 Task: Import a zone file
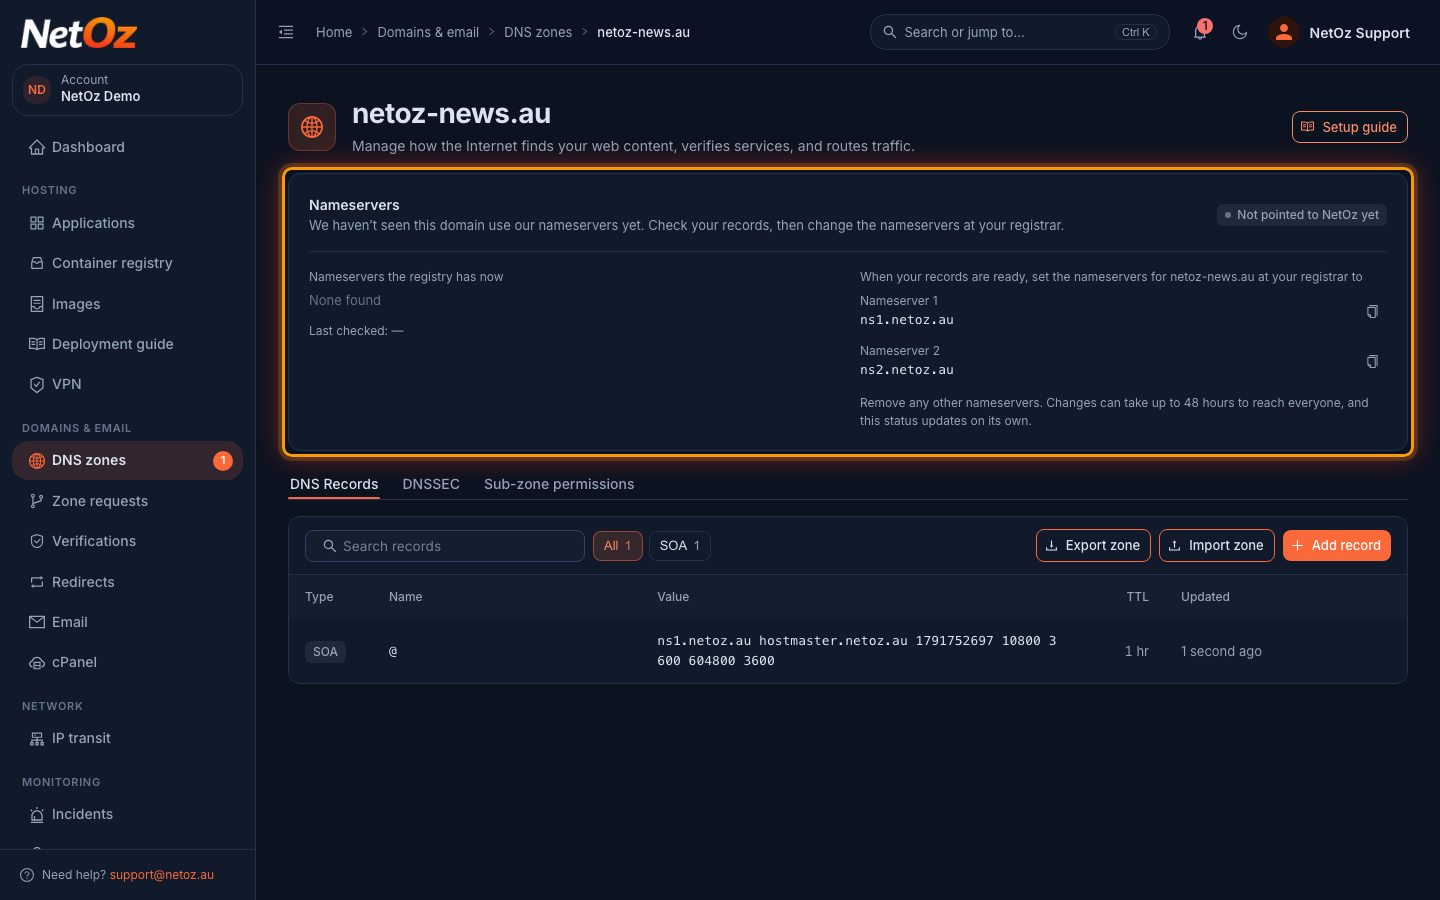(1217, 546)
